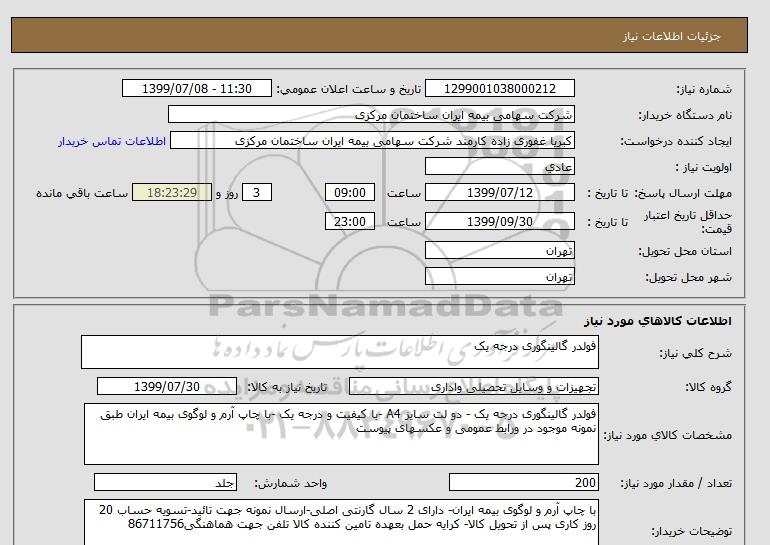Viewport: 770px width, 545px height.
Task: Click the label 'حداقل تاریخ اعتبار قیمت:'
Action: coord(688,222)
